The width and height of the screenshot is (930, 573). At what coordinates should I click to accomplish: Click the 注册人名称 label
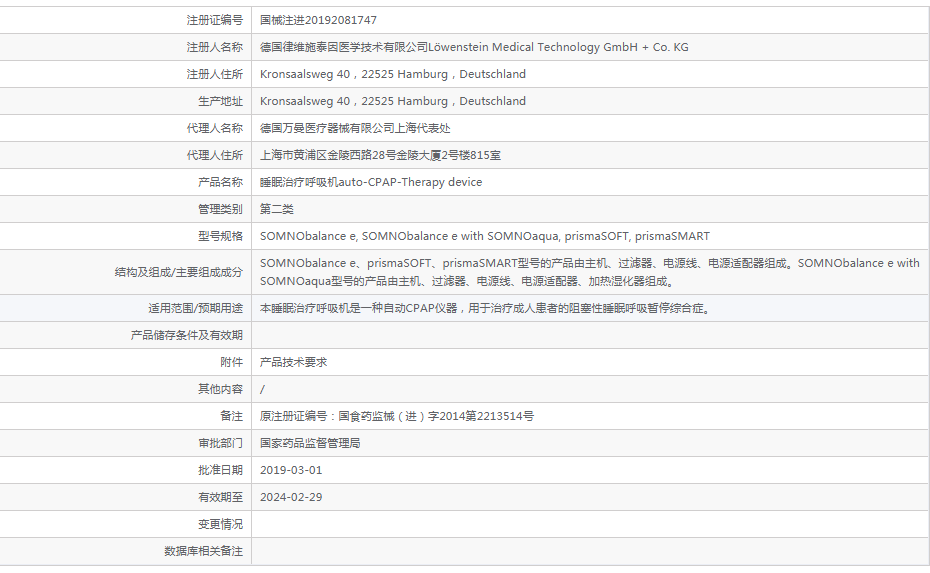215,47
